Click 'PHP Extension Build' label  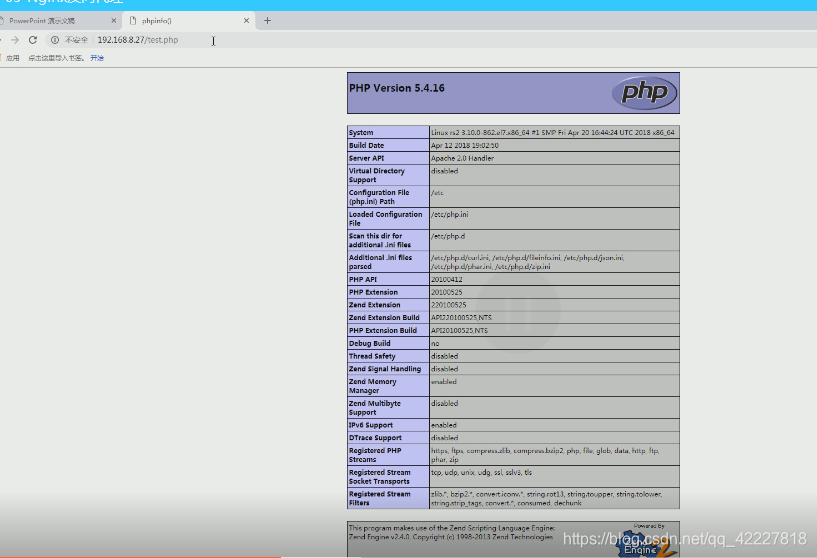[x=383, y=330]
